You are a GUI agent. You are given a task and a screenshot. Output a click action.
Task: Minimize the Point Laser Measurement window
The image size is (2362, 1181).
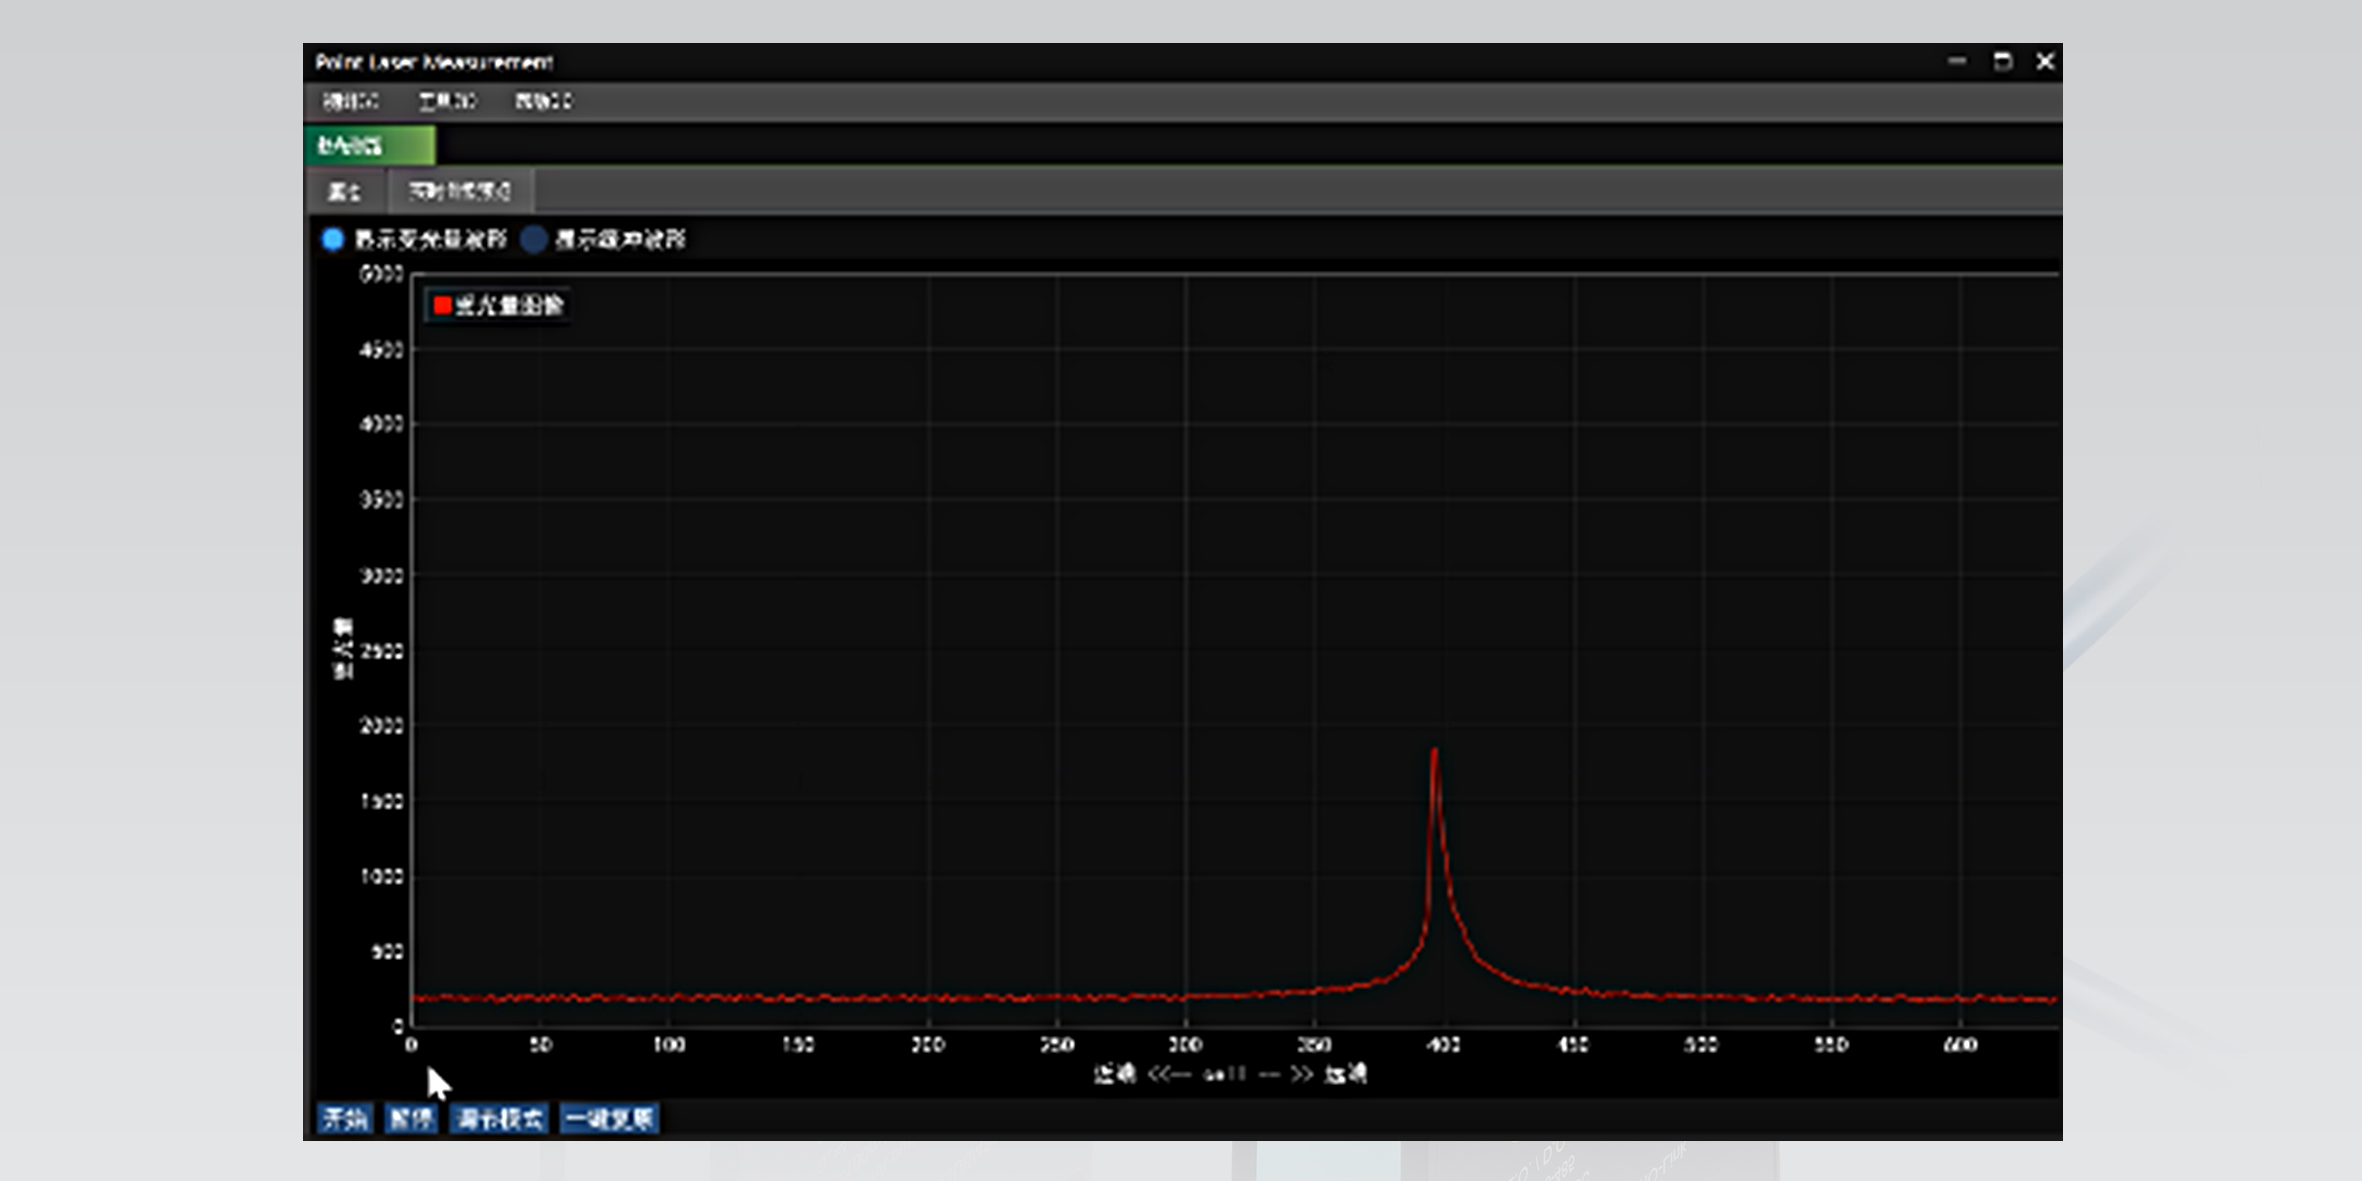pos(1957,62)
